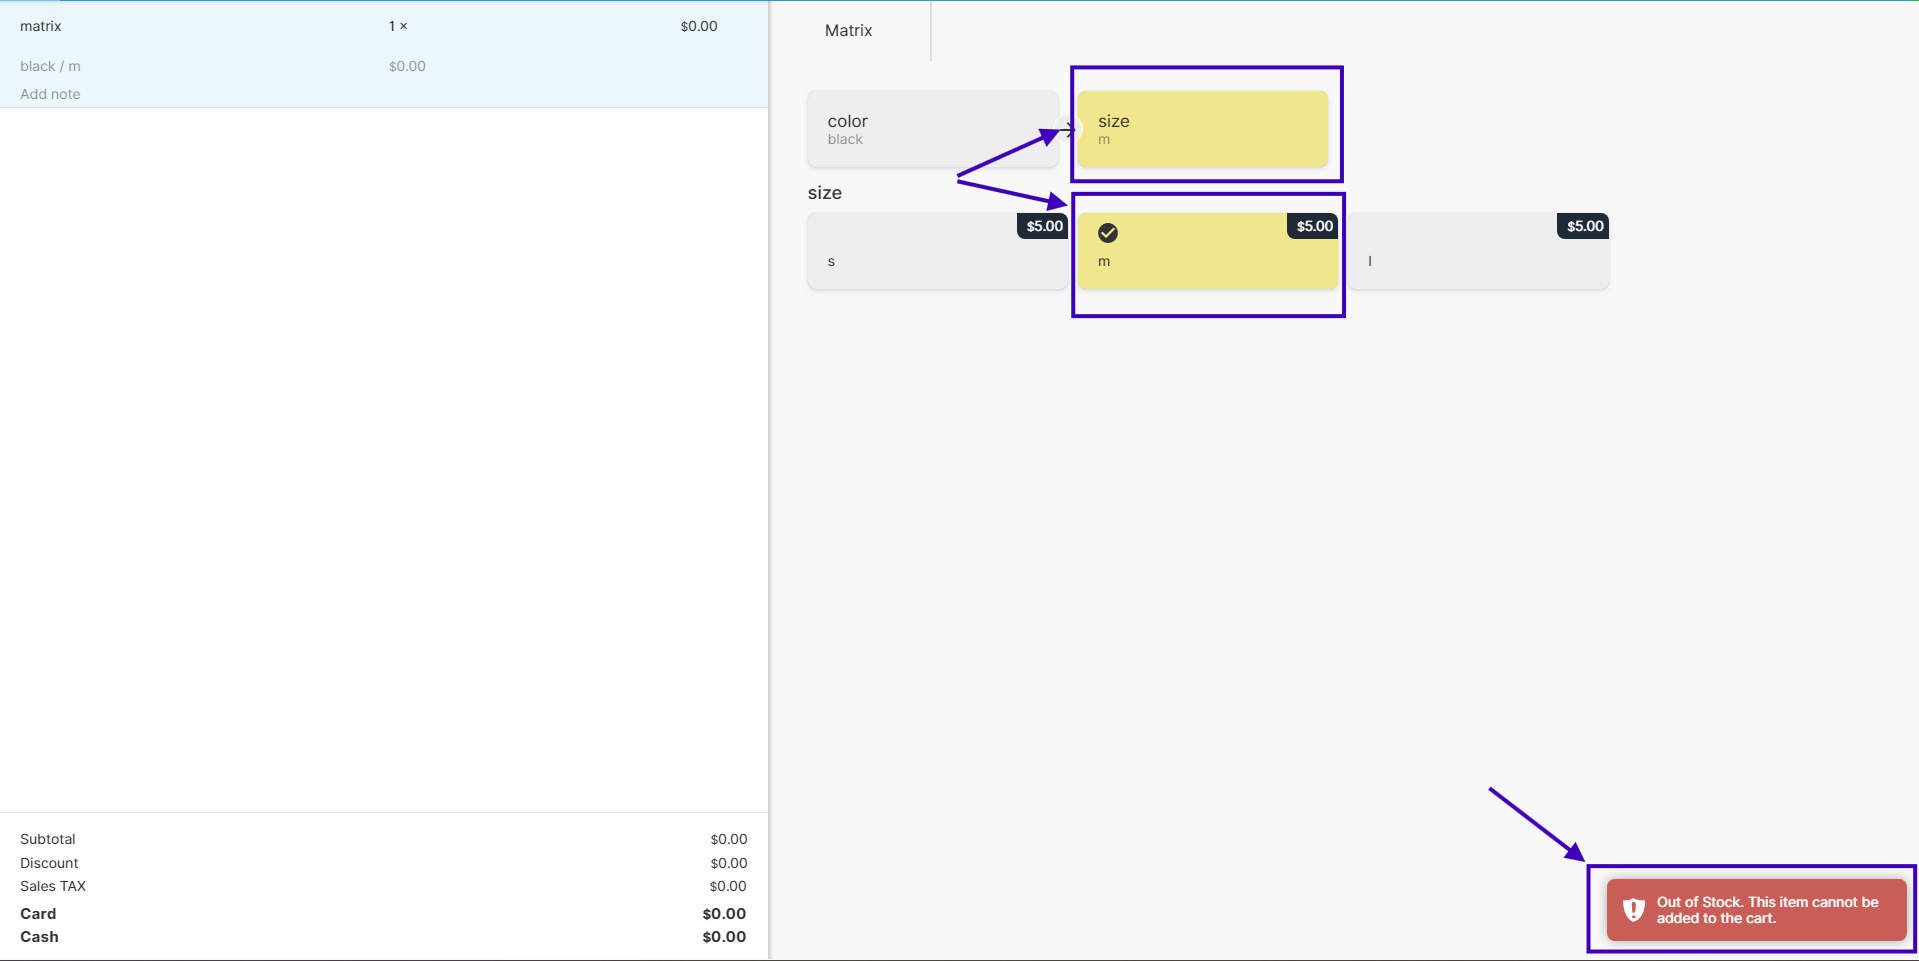This screenshot has width=1919, height=961.
Task: Open the size attribute step showing m
Action: (1203, 129)
